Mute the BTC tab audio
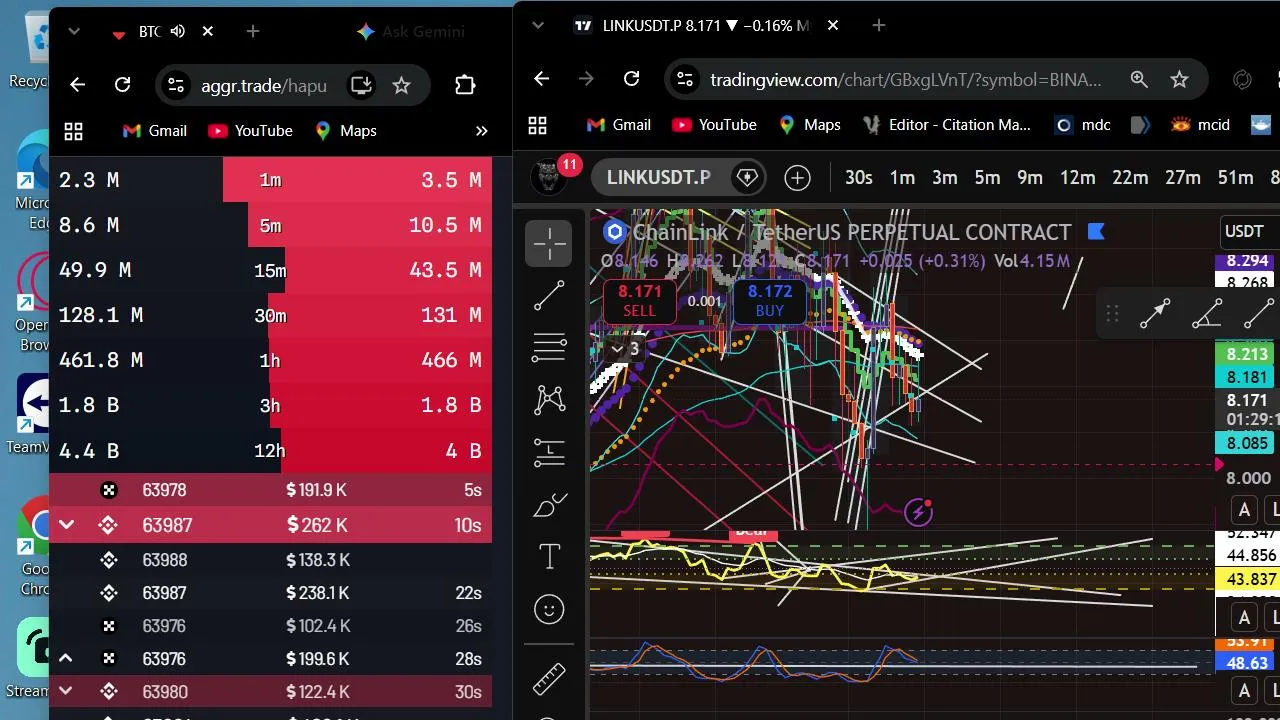Viewport: 1280px width, 720px height. [178, 32]
